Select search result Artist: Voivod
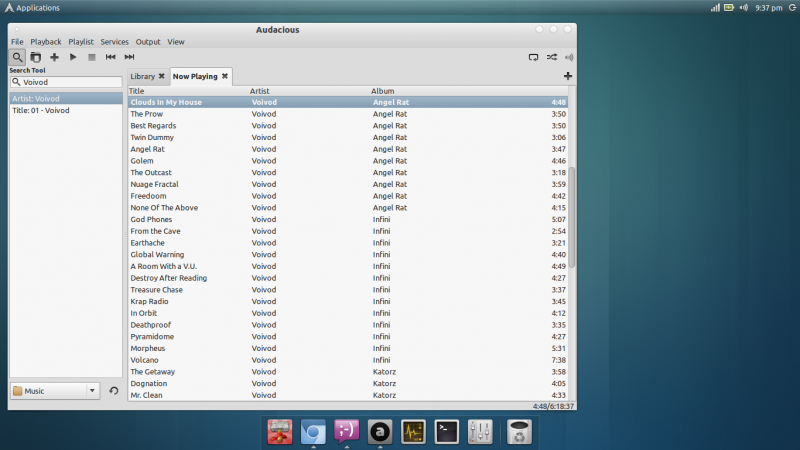Screen dimensions: 800x450 [66, 98]
